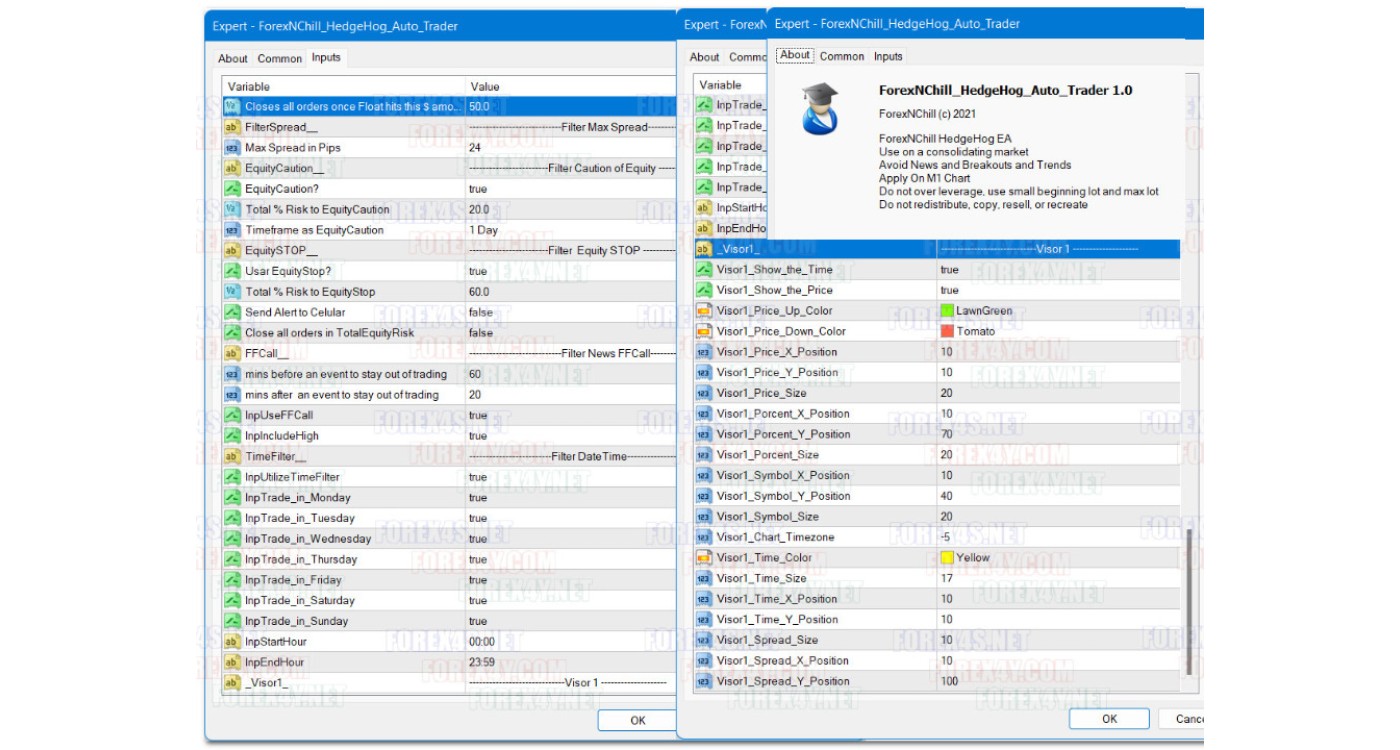Click the icon next to EquityCaution?

coord(231,189)
